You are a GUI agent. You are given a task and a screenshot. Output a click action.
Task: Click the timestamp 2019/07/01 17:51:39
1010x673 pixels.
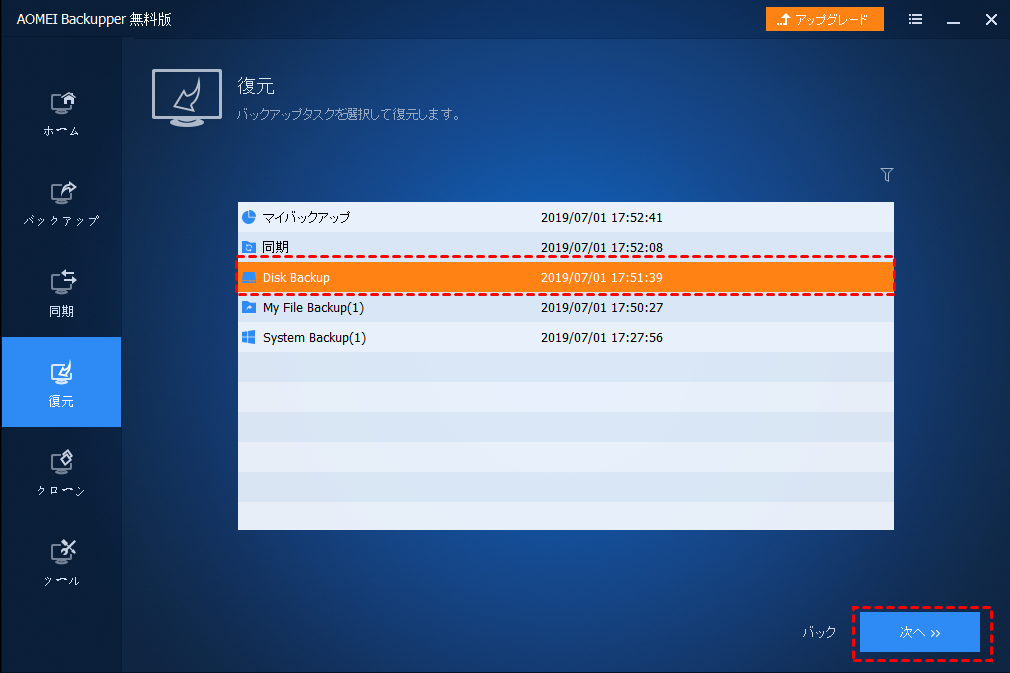pyautogui.click(x=602, y=278)
